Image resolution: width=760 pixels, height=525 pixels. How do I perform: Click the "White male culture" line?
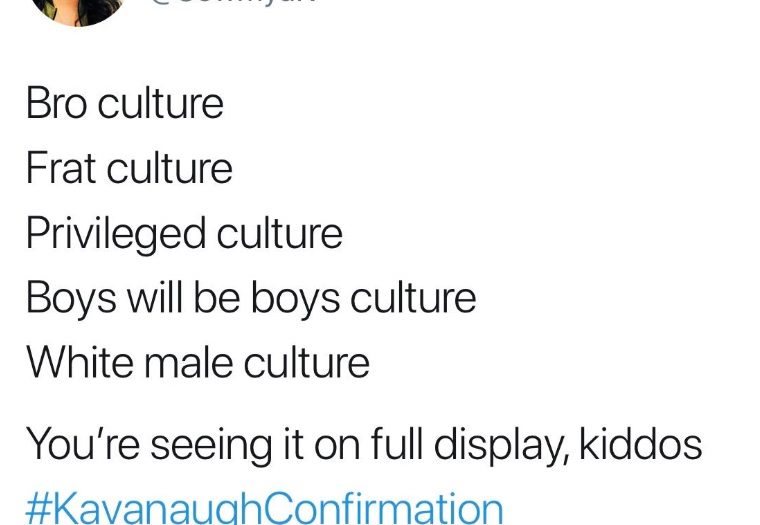click(198, 361)
